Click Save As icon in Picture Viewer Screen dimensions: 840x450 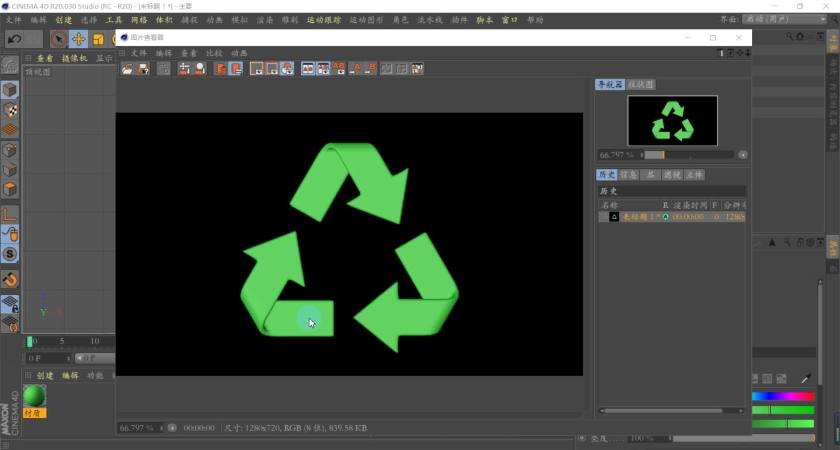pos(143,69)
